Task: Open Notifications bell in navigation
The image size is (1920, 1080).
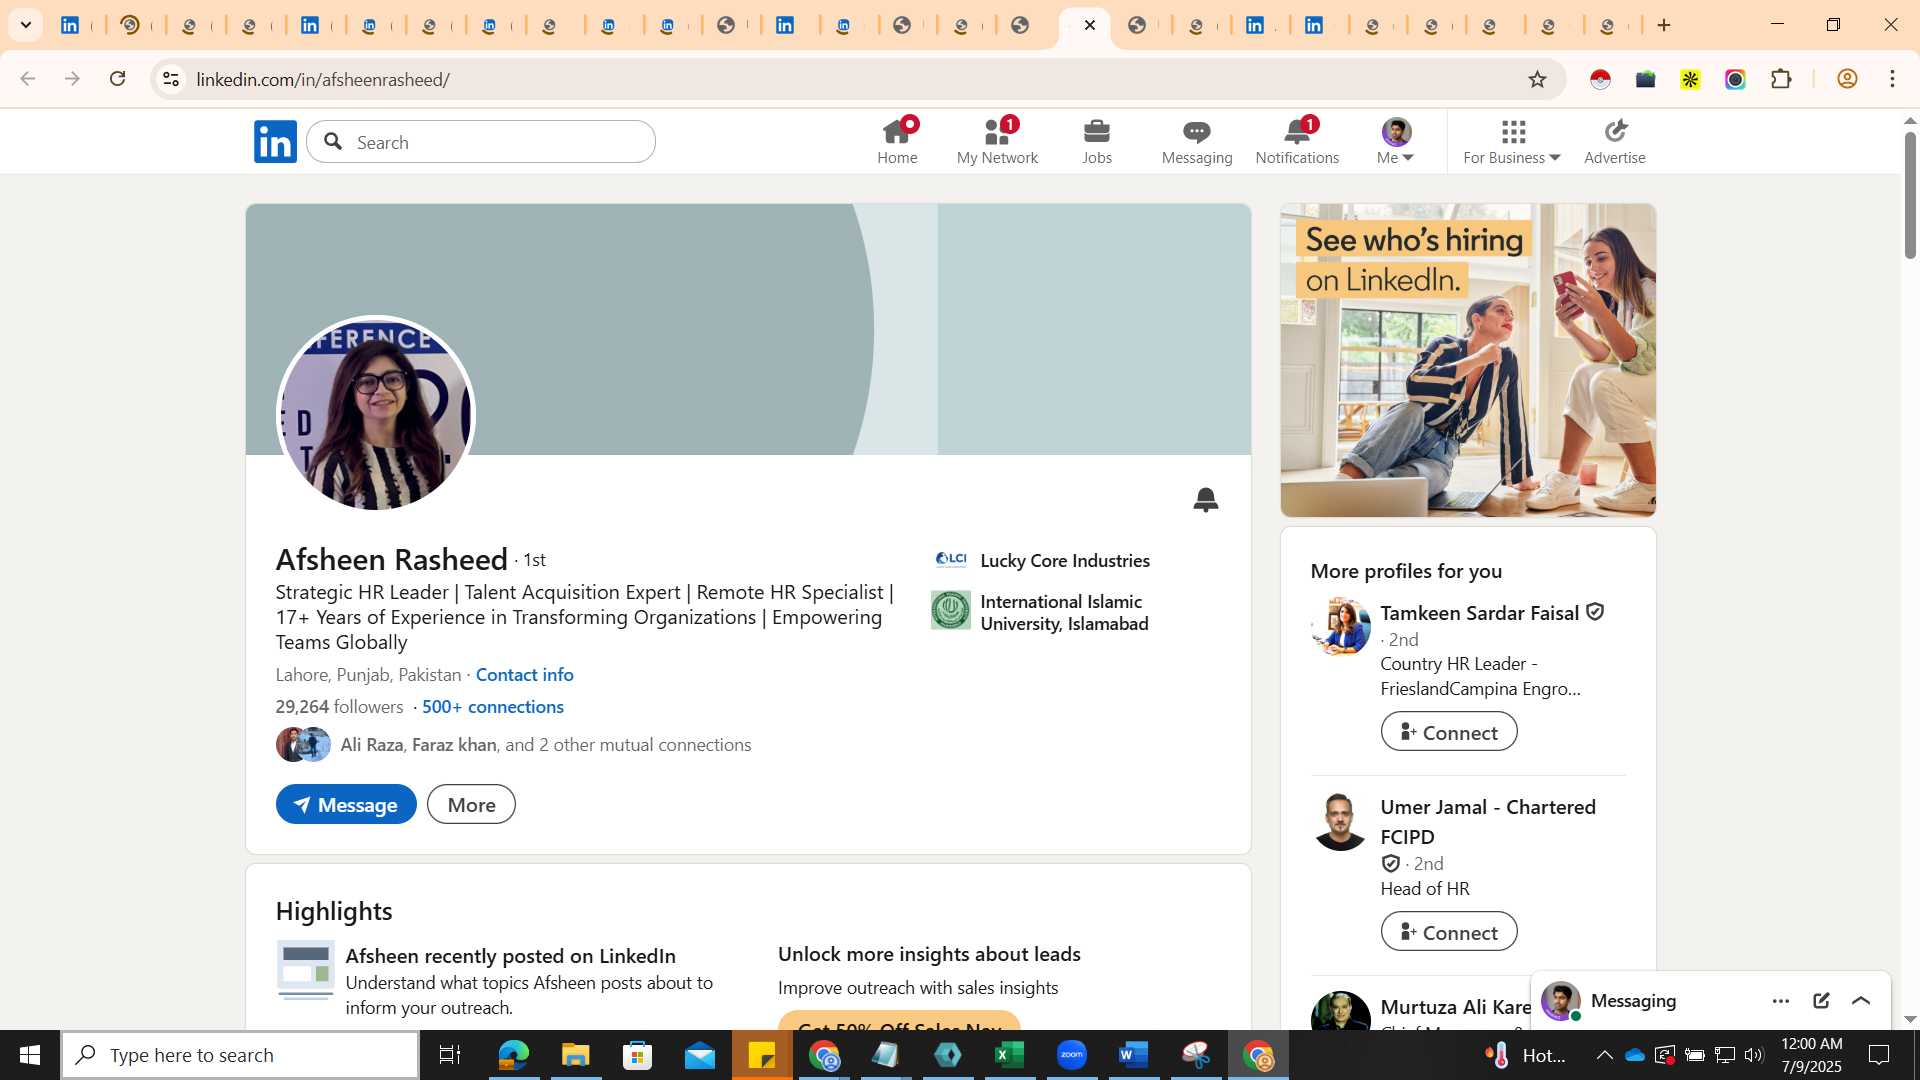Action: point(1297,141)
